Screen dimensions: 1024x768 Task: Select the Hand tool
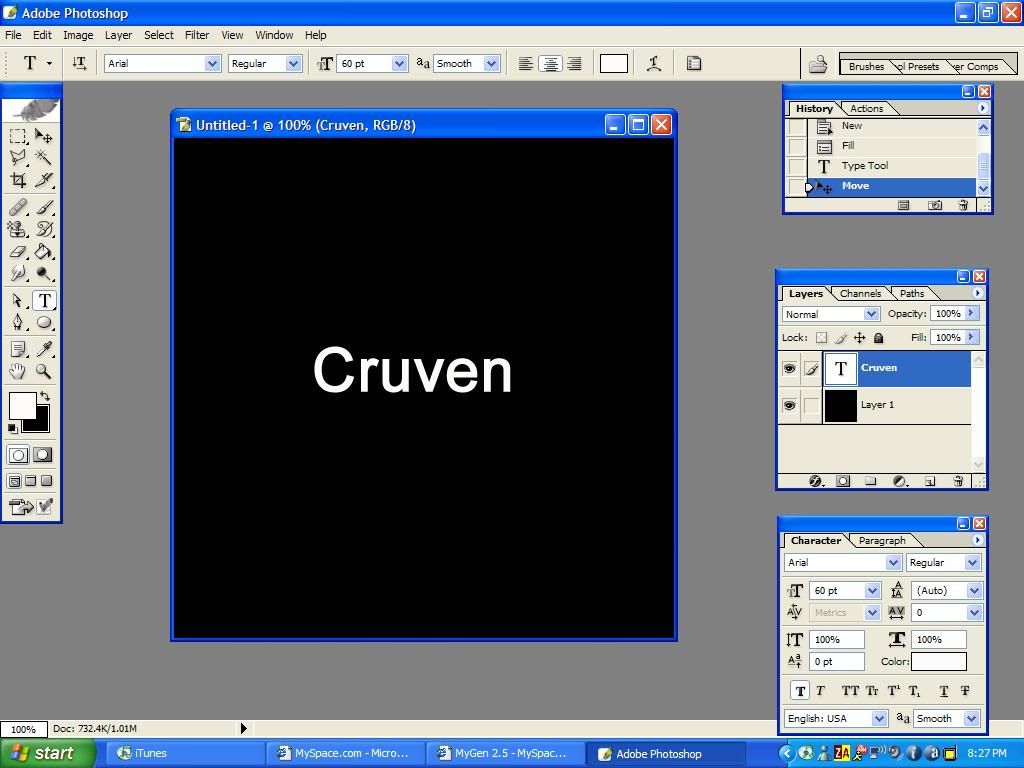pos(18,372)
